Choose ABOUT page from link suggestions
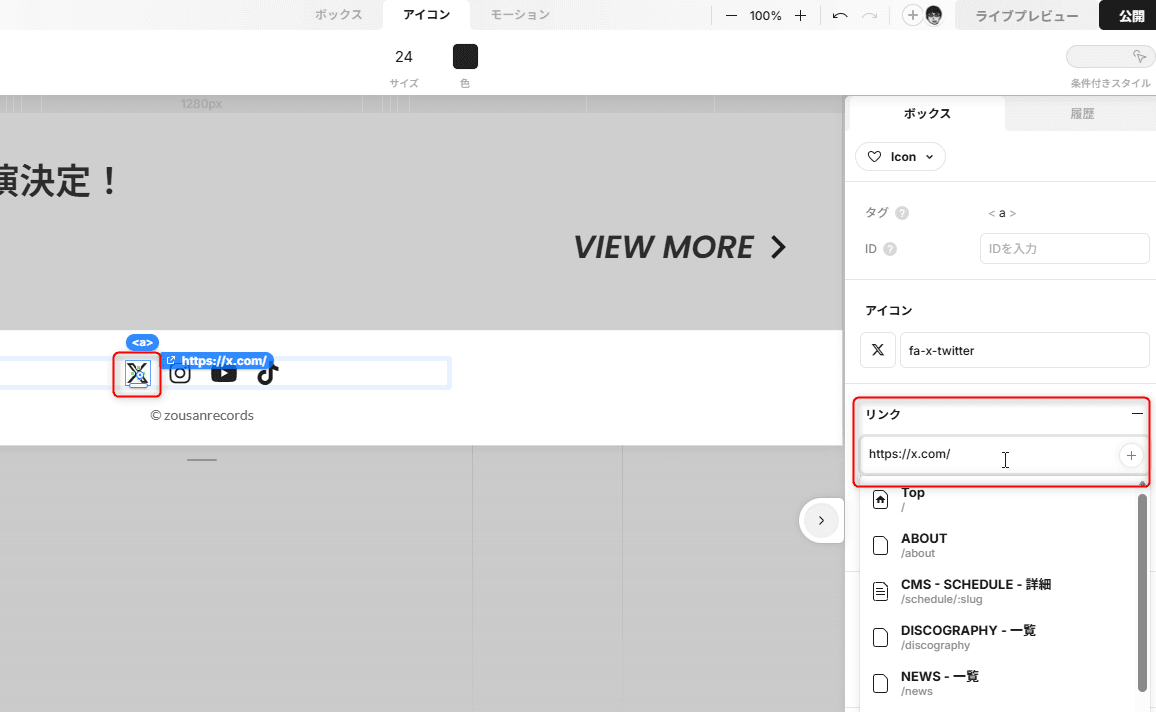The image size is (1156, 712). coord(924,545)
